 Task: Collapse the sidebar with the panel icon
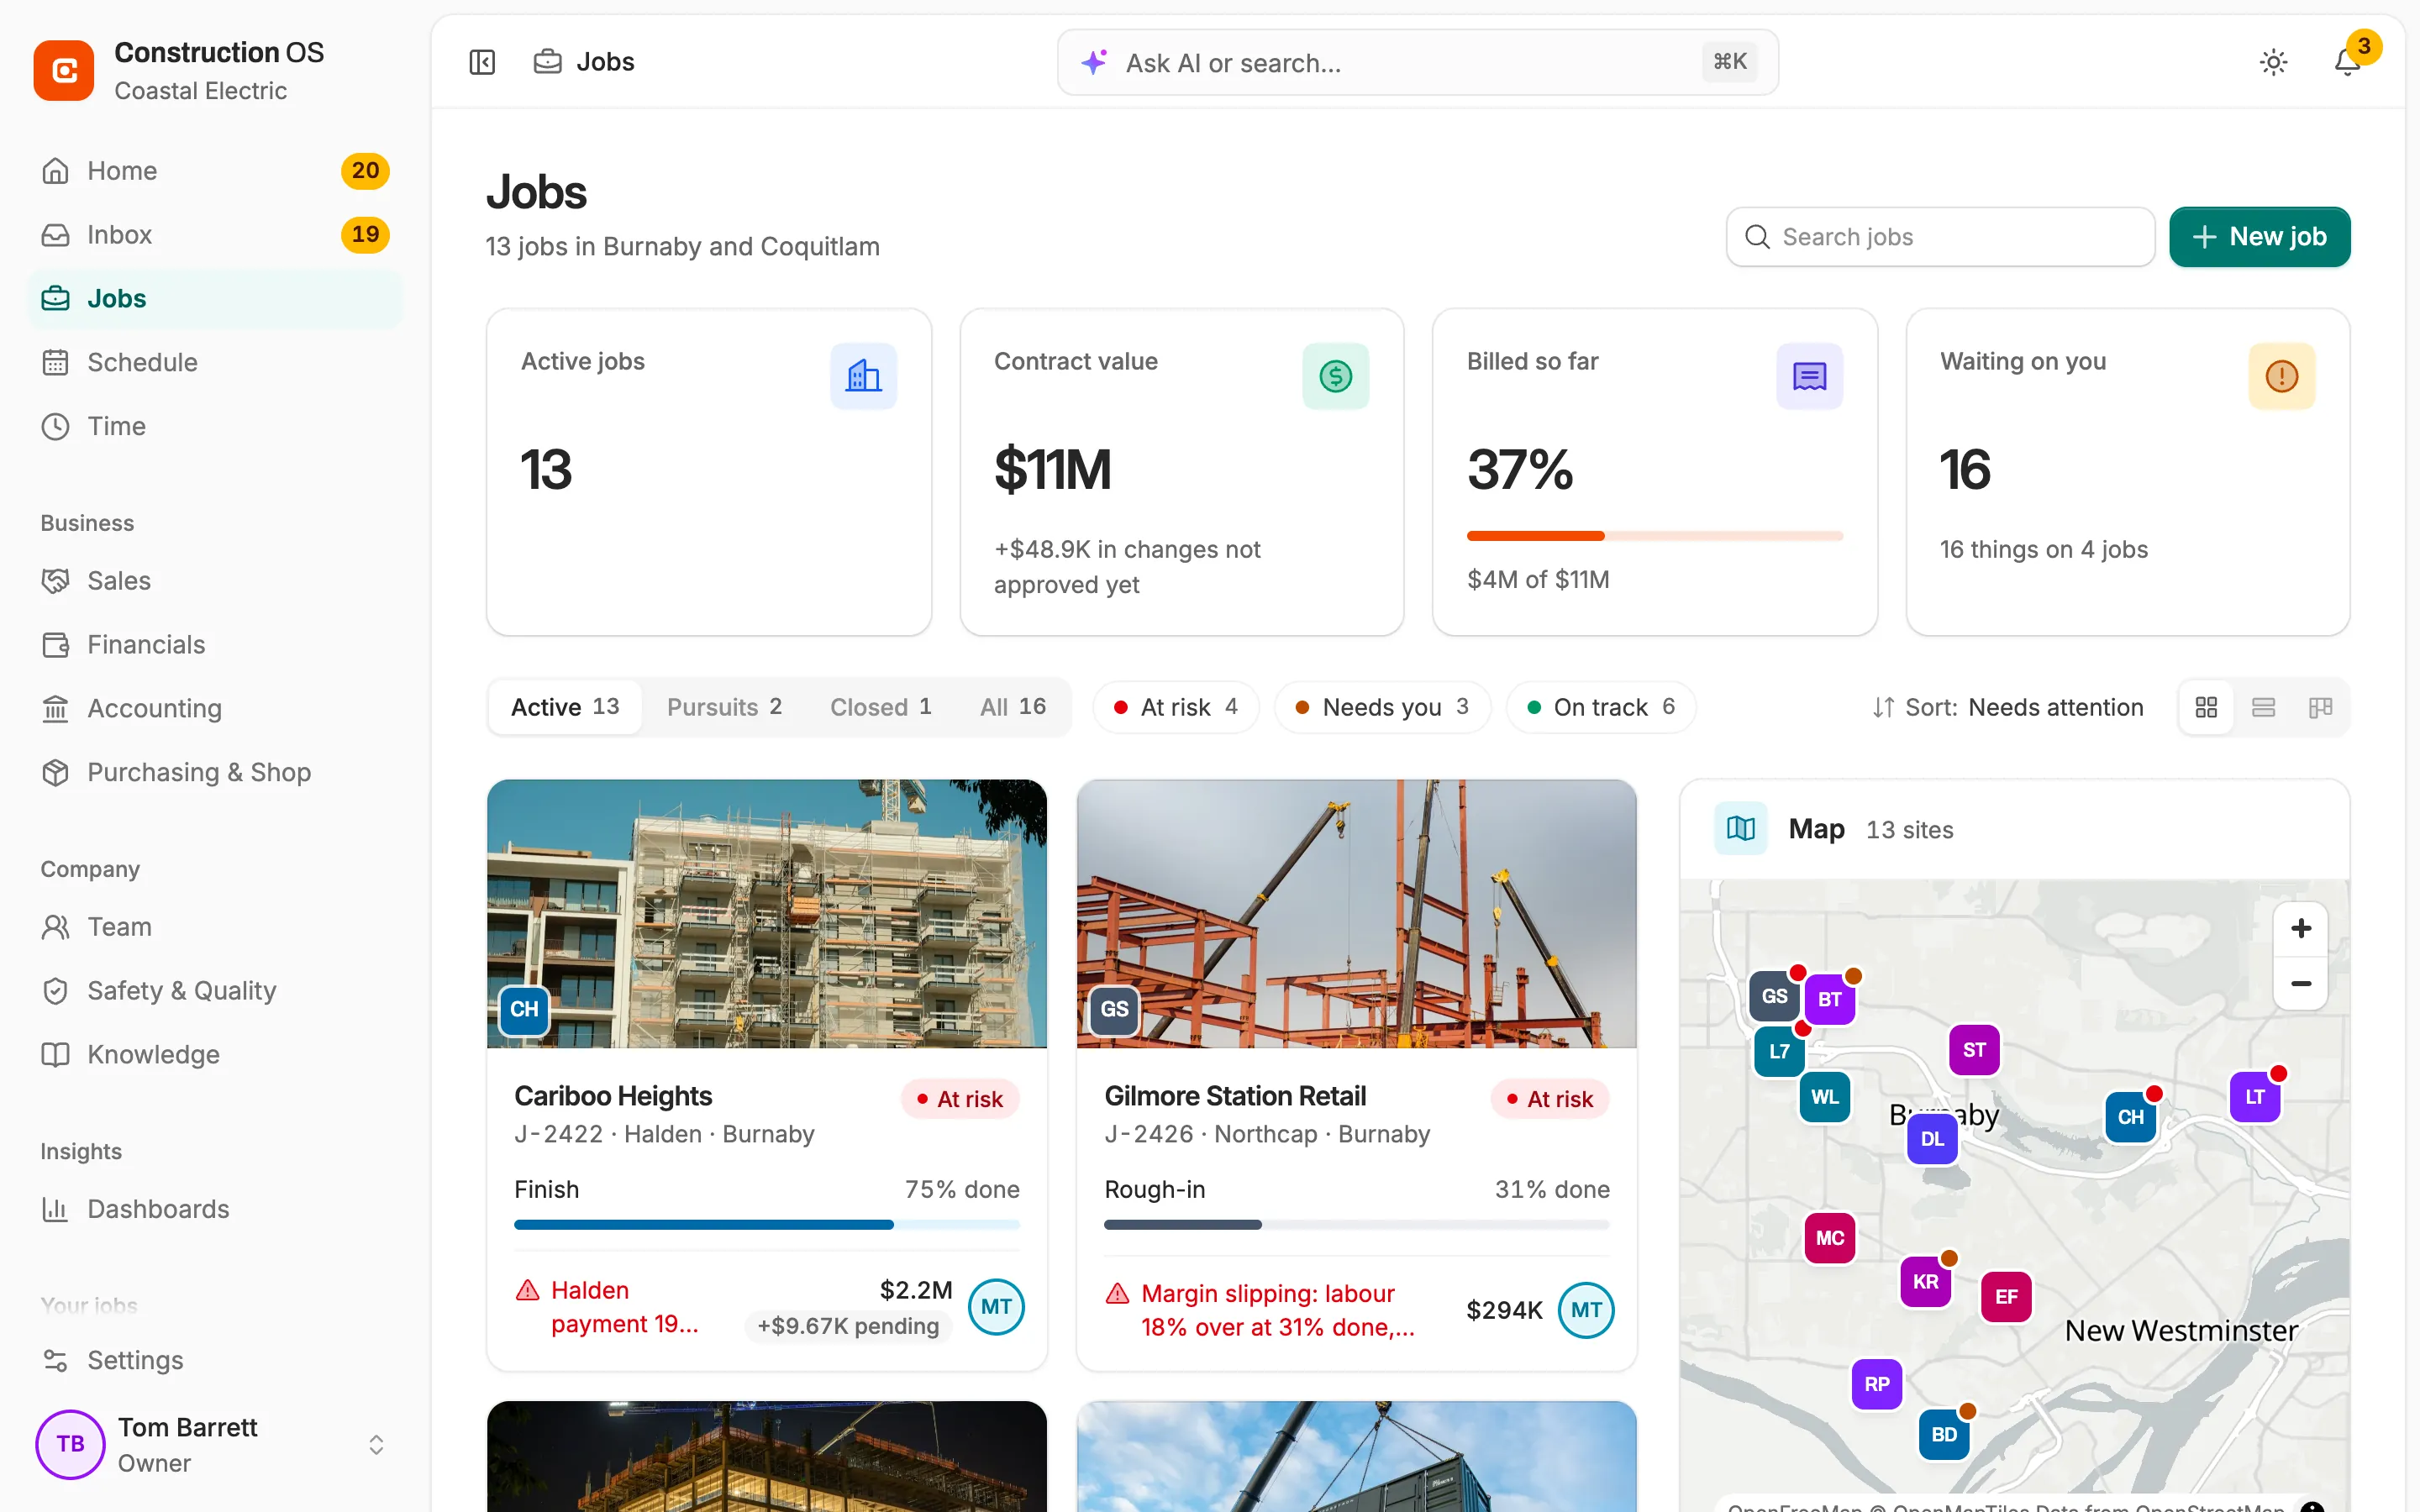(x=482, y=62)
